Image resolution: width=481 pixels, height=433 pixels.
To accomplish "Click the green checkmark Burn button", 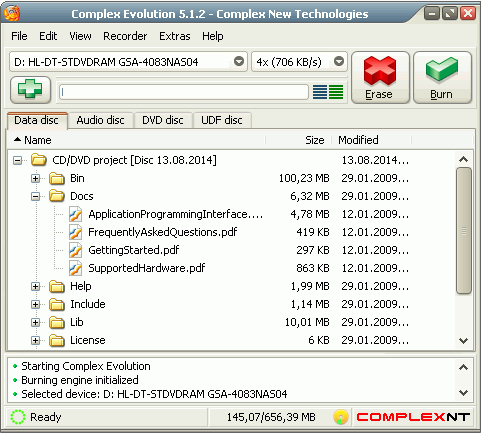I will (x=442, y=77).
